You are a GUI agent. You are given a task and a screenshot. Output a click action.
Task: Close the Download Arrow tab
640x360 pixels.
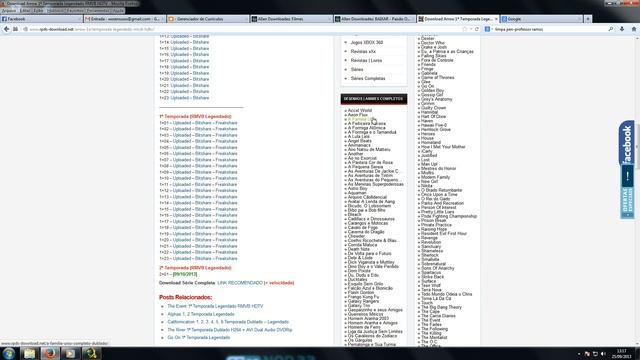(496, 19)
